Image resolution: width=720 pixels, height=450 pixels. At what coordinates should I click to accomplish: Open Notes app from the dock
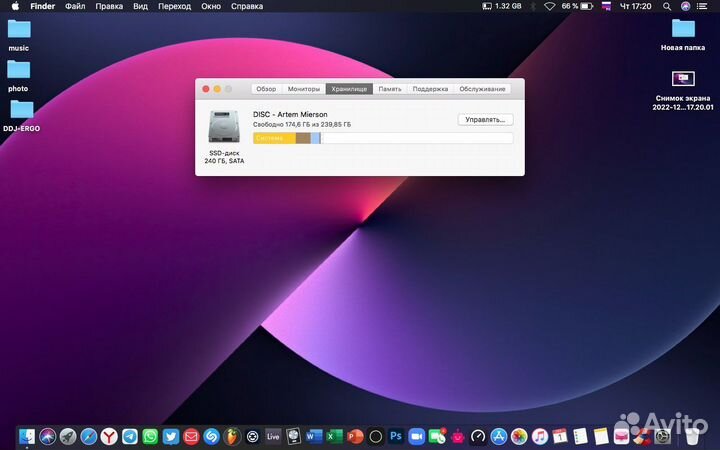(601, 436)
